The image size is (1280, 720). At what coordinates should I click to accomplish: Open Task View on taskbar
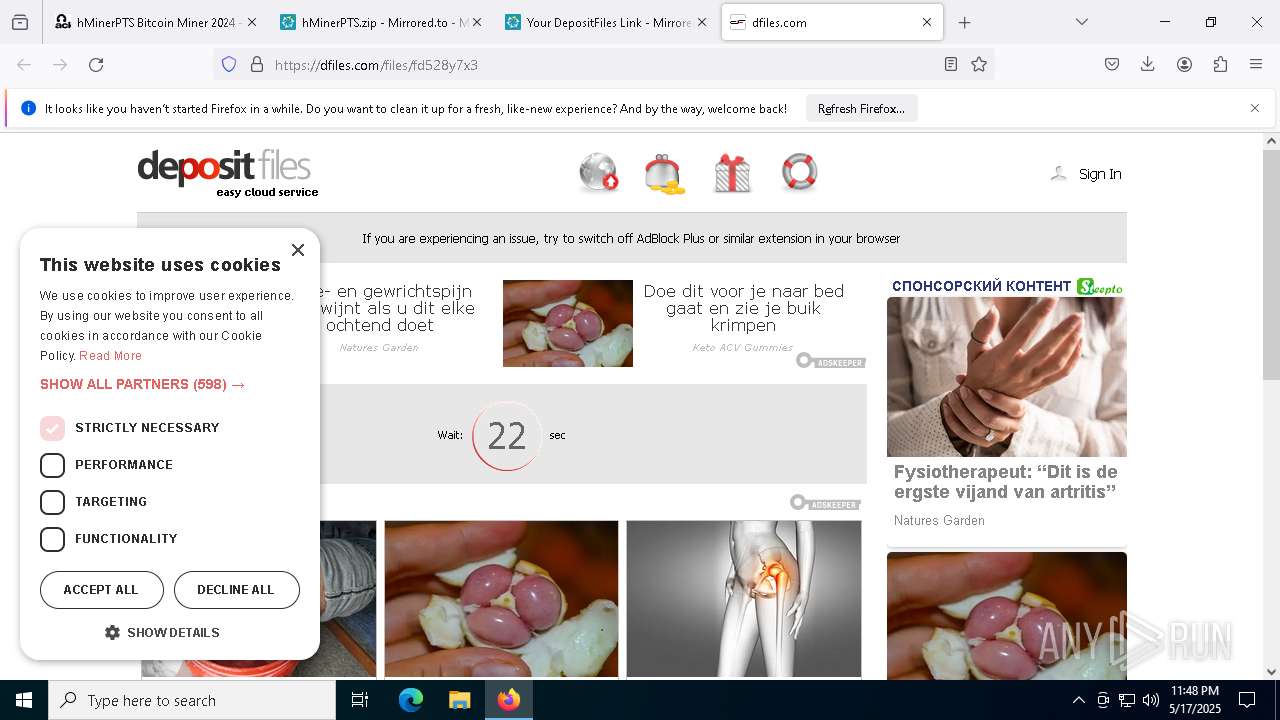360,700
